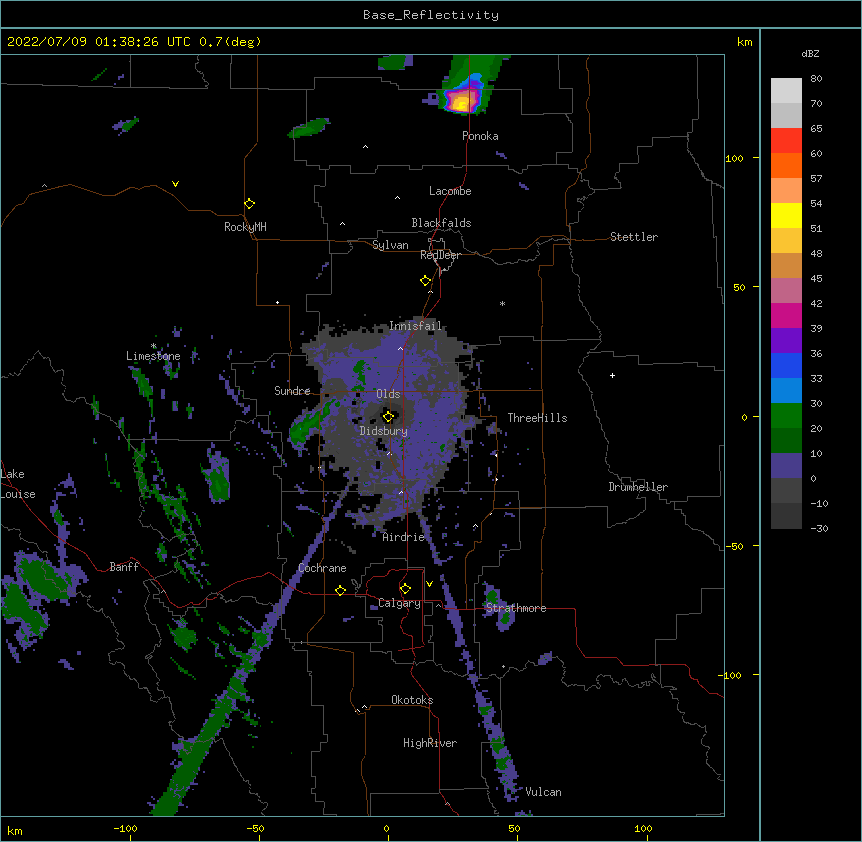The height and width of the screenshot is (842, 862).
Task: Click the Drumheller label
Action: click(x=638, y=487)
